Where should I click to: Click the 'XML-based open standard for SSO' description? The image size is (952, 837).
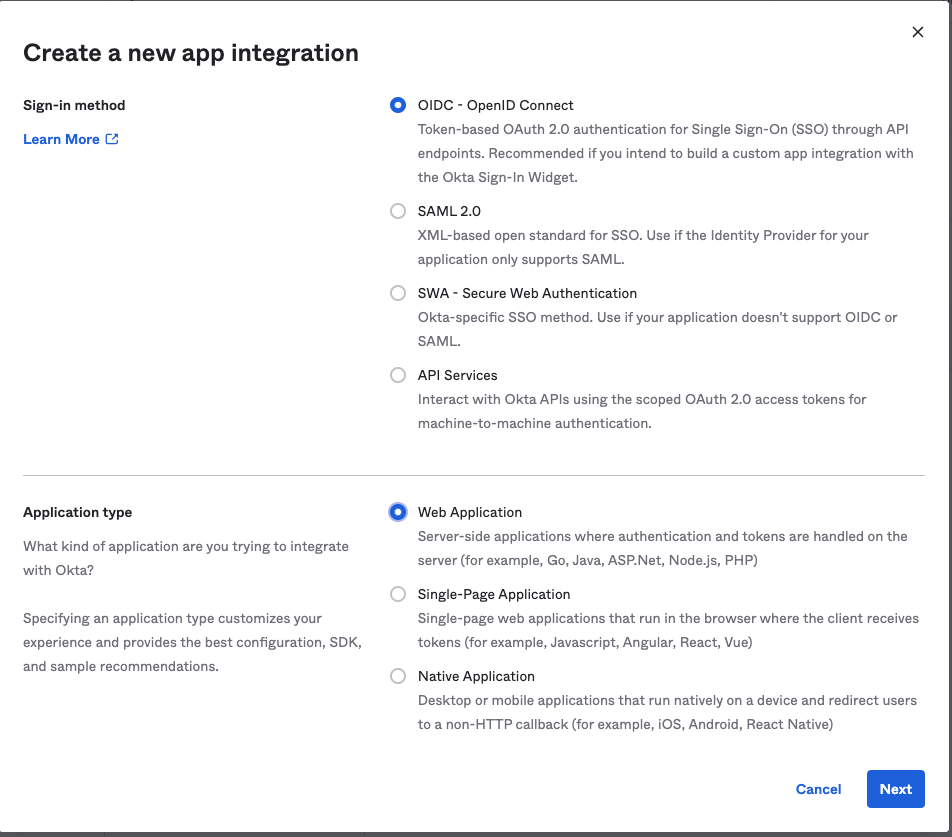pos(643,247)
